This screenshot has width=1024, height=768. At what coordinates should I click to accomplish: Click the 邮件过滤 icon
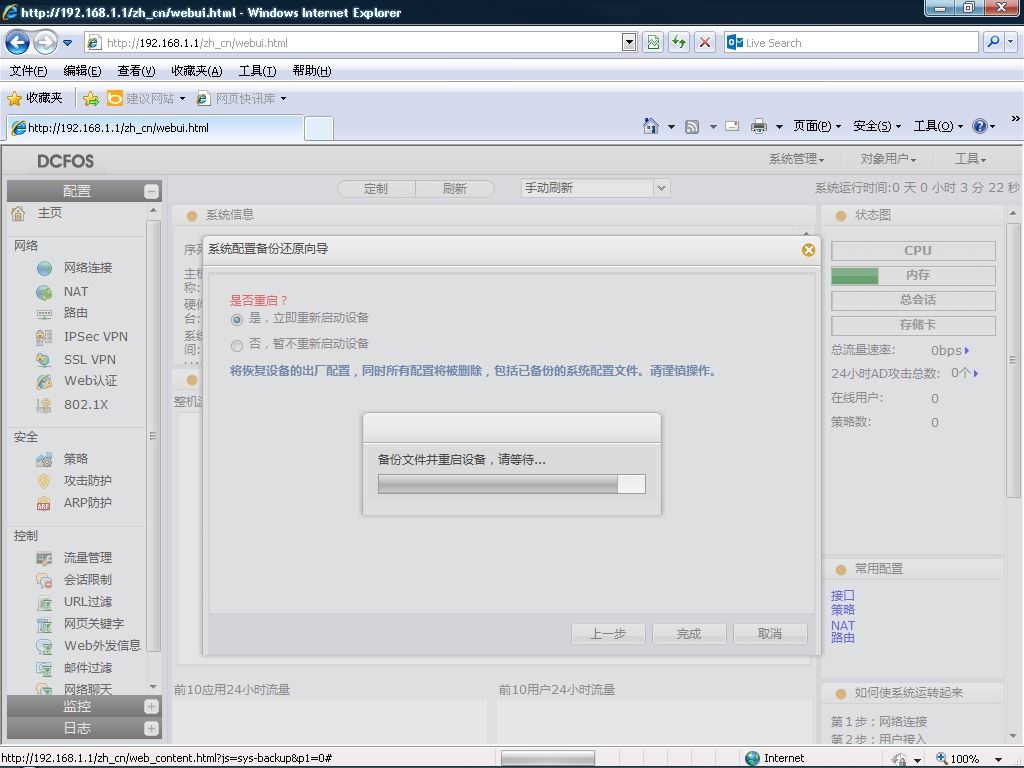[x=44, y=668]
